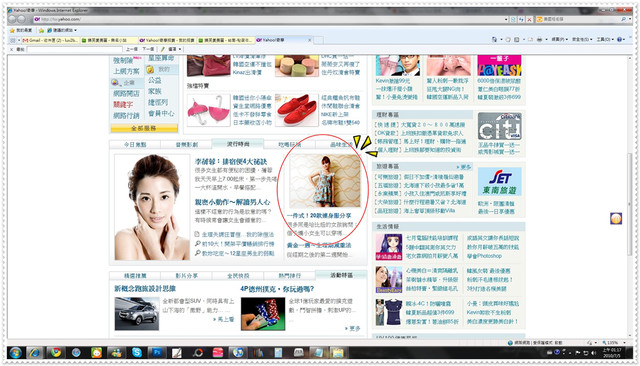This screenshot has width=640, height=366.
Task: Expand the 網頁 (Page) command menu
Action: [x=559, y=40]
